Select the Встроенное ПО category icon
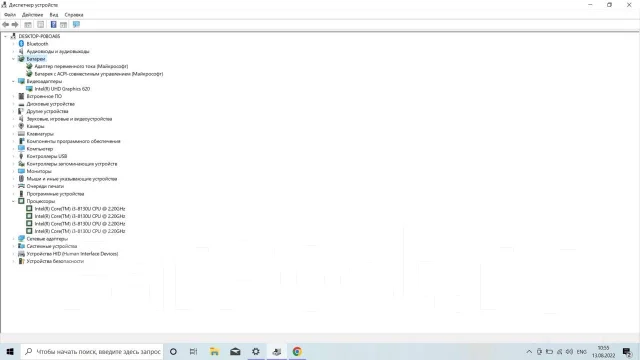Viewport: 640px width, 360px height. 21,96
